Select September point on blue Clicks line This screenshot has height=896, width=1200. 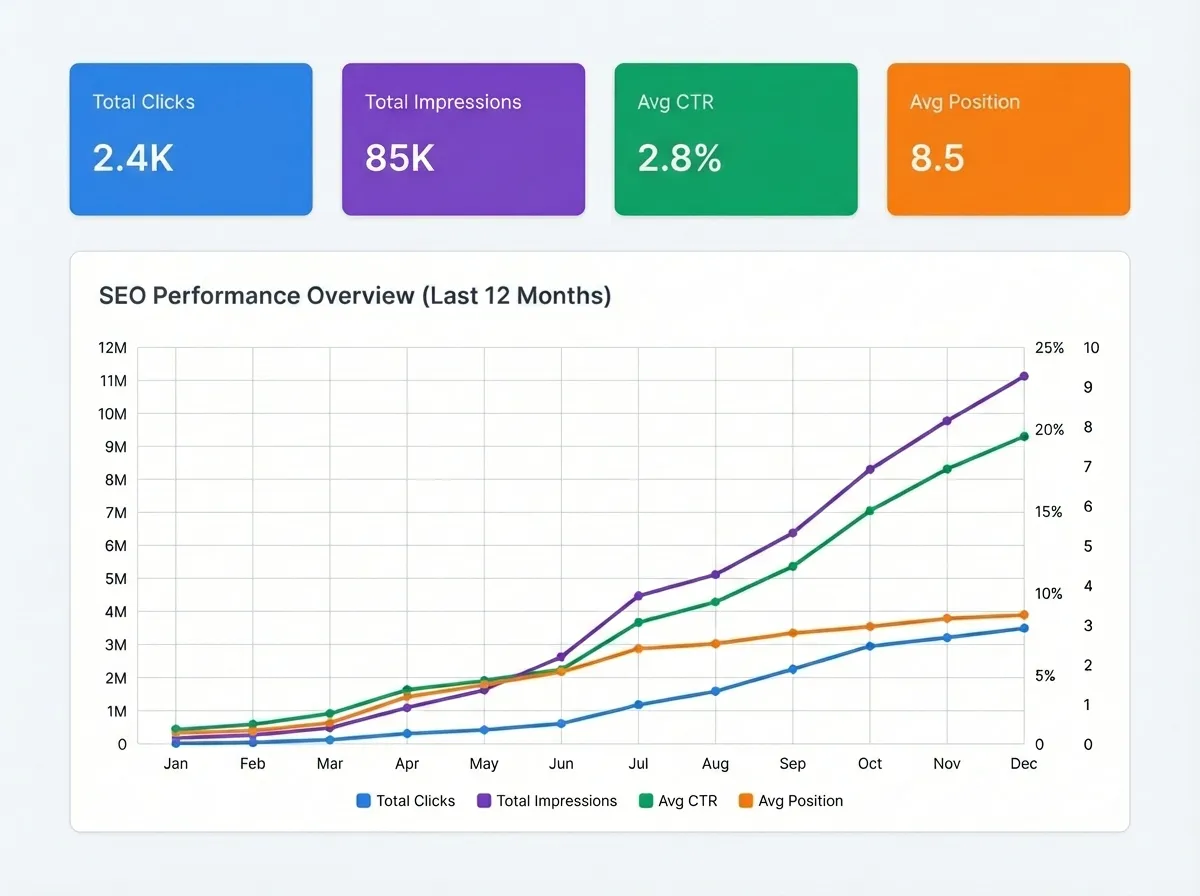tap(793, 669)
